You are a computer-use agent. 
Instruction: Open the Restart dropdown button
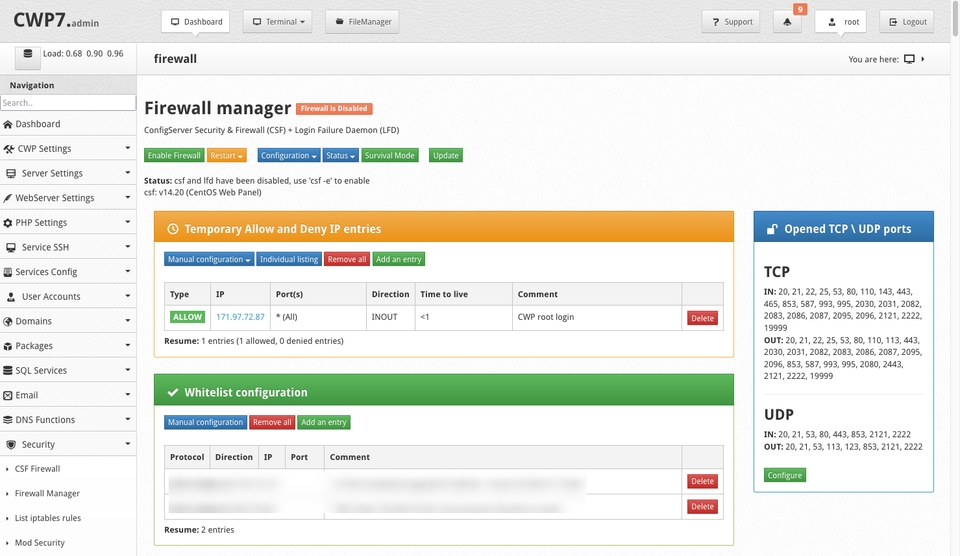pyautogui.click(x=227, y=156)
